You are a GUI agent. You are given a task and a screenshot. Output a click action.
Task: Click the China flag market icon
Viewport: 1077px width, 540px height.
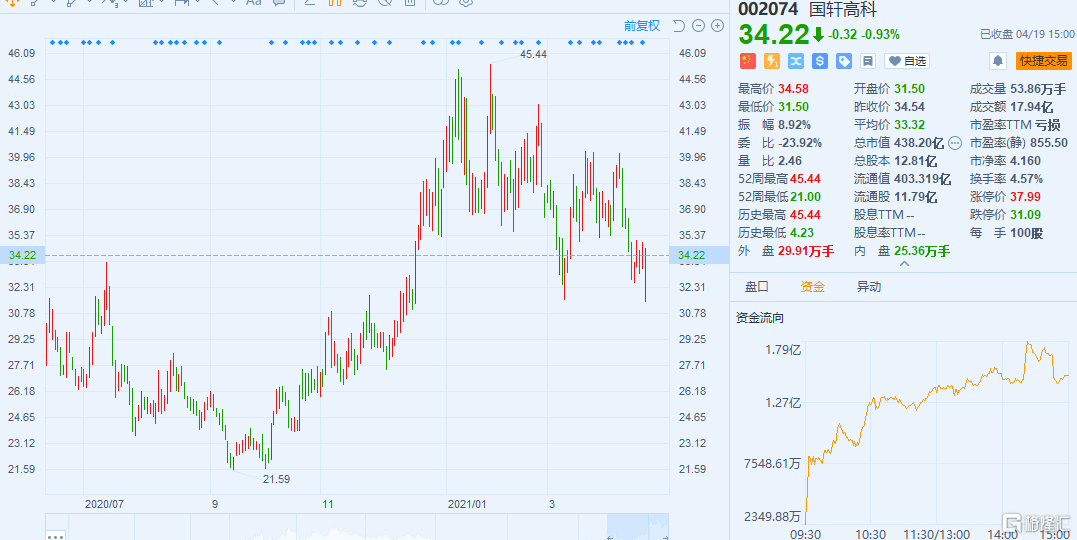[x=747, y=61]
